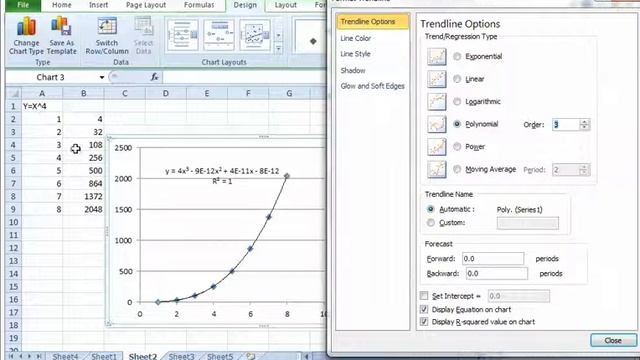Select row 12 header
The height and width of the screenshot is (360, 640).
(13, 248)
